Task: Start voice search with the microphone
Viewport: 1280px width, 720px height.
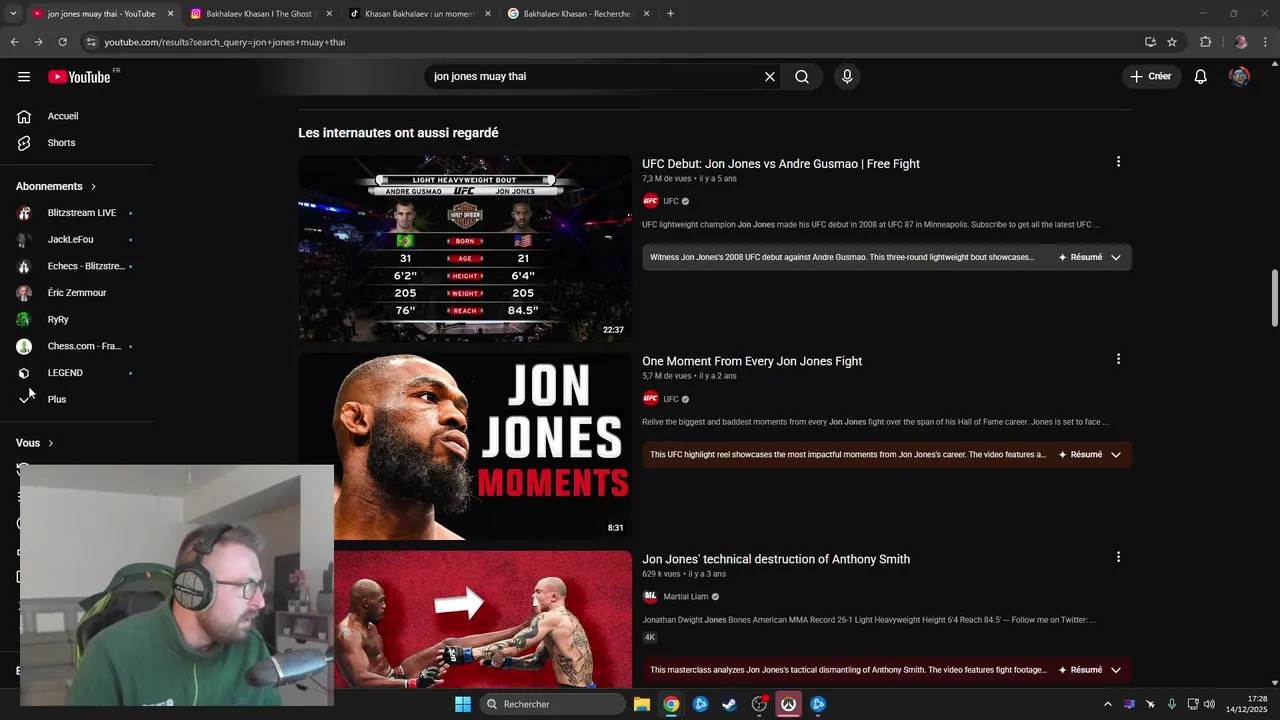Action: (x=847, y=77)
